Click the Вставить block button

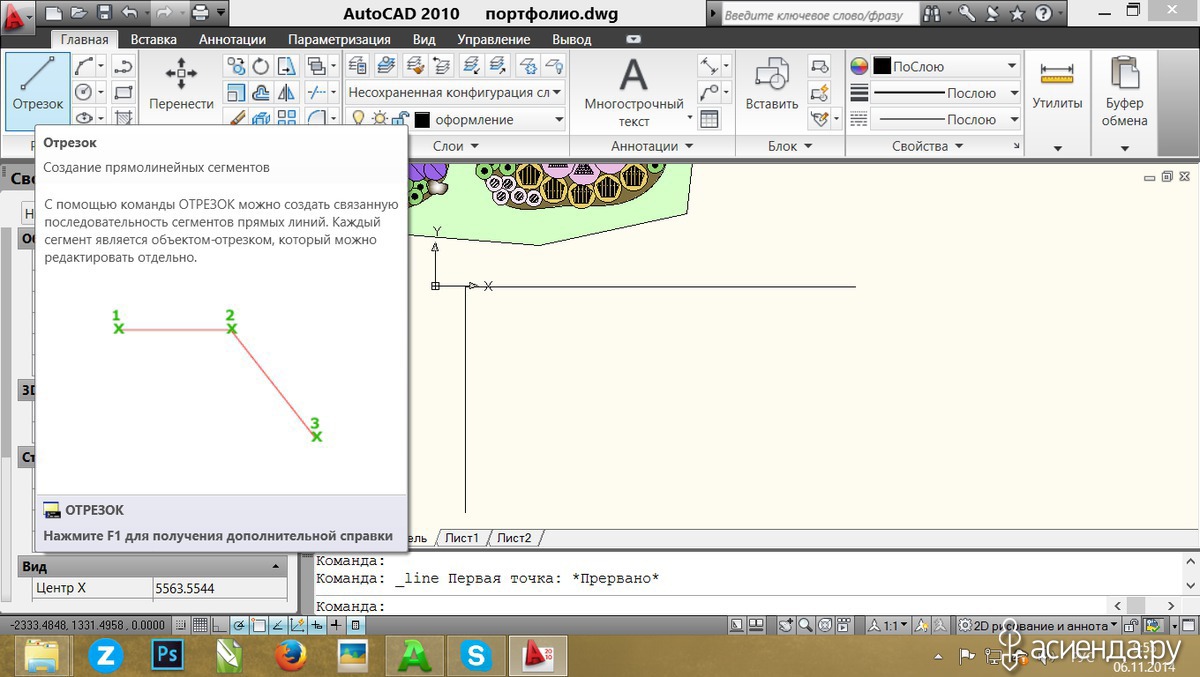pos(772,84)
